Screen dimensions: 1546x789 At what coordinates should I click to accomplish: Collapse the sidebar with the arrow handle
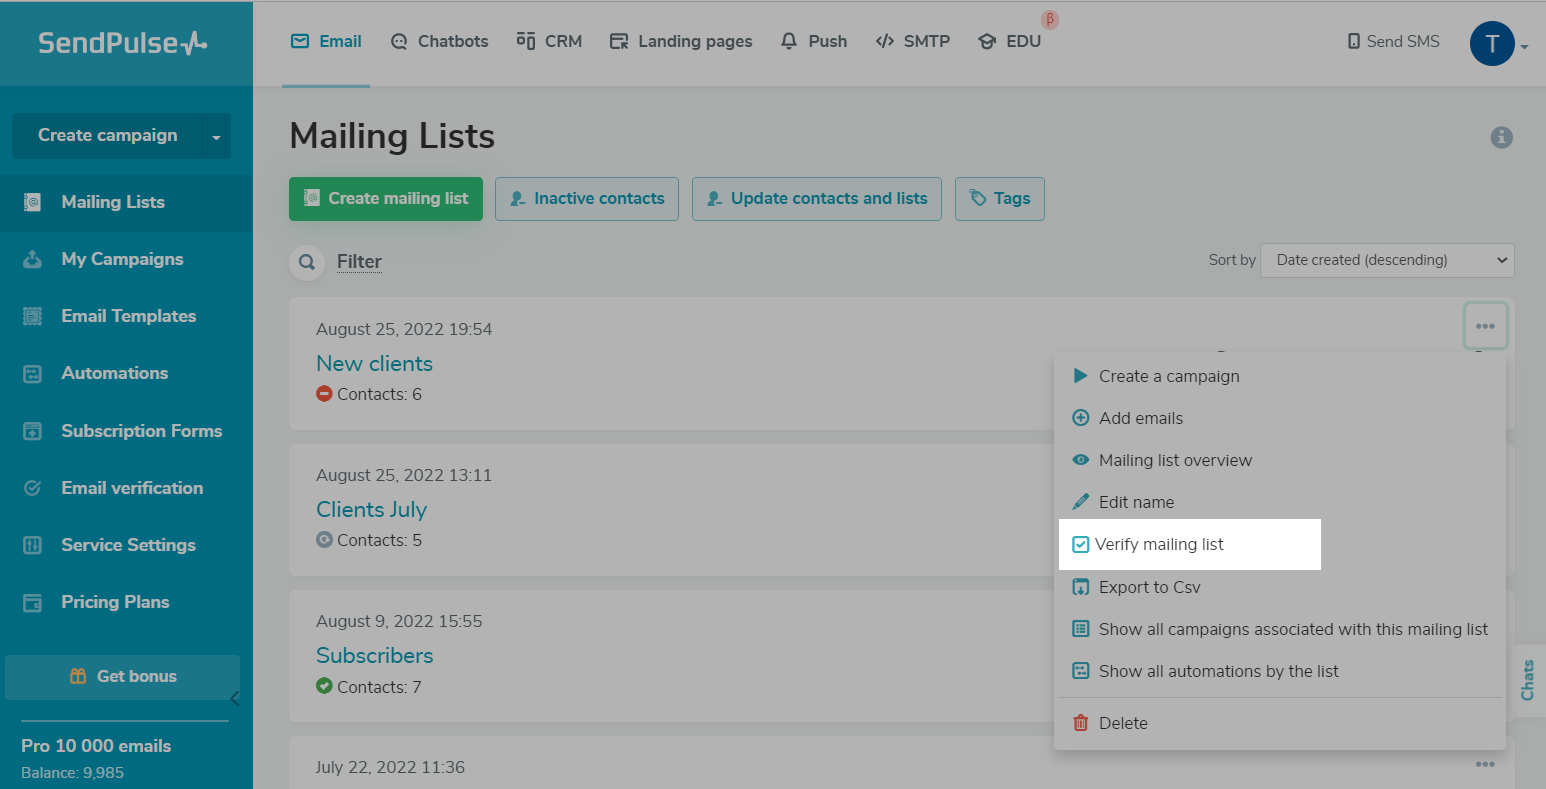pyautogui.click(x=235, y=698)
